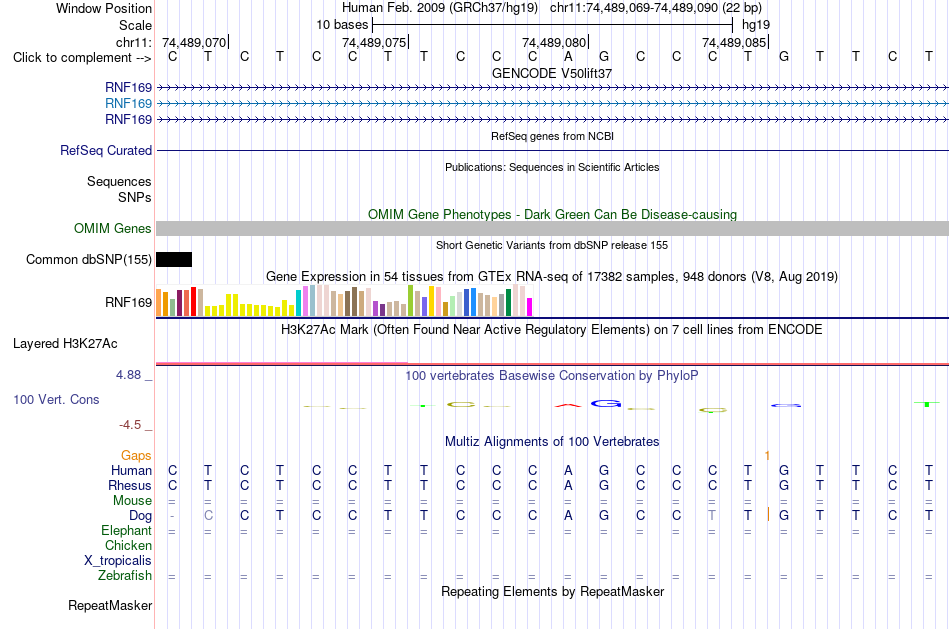Select the Dog species row label

pos(140,516)
